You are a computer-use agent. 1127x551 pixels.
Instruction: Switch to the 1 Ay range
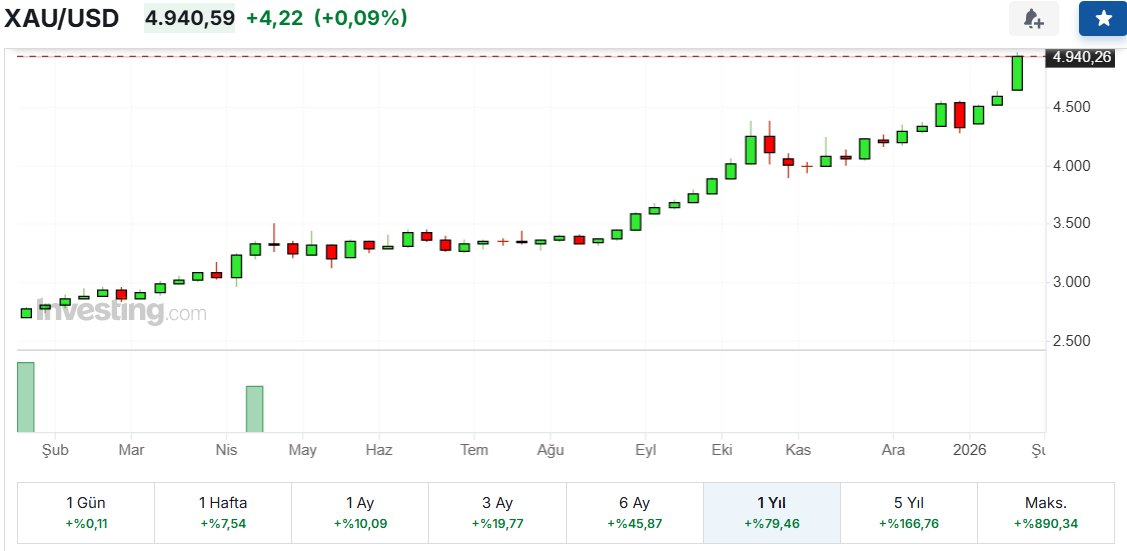pos(360,512)
